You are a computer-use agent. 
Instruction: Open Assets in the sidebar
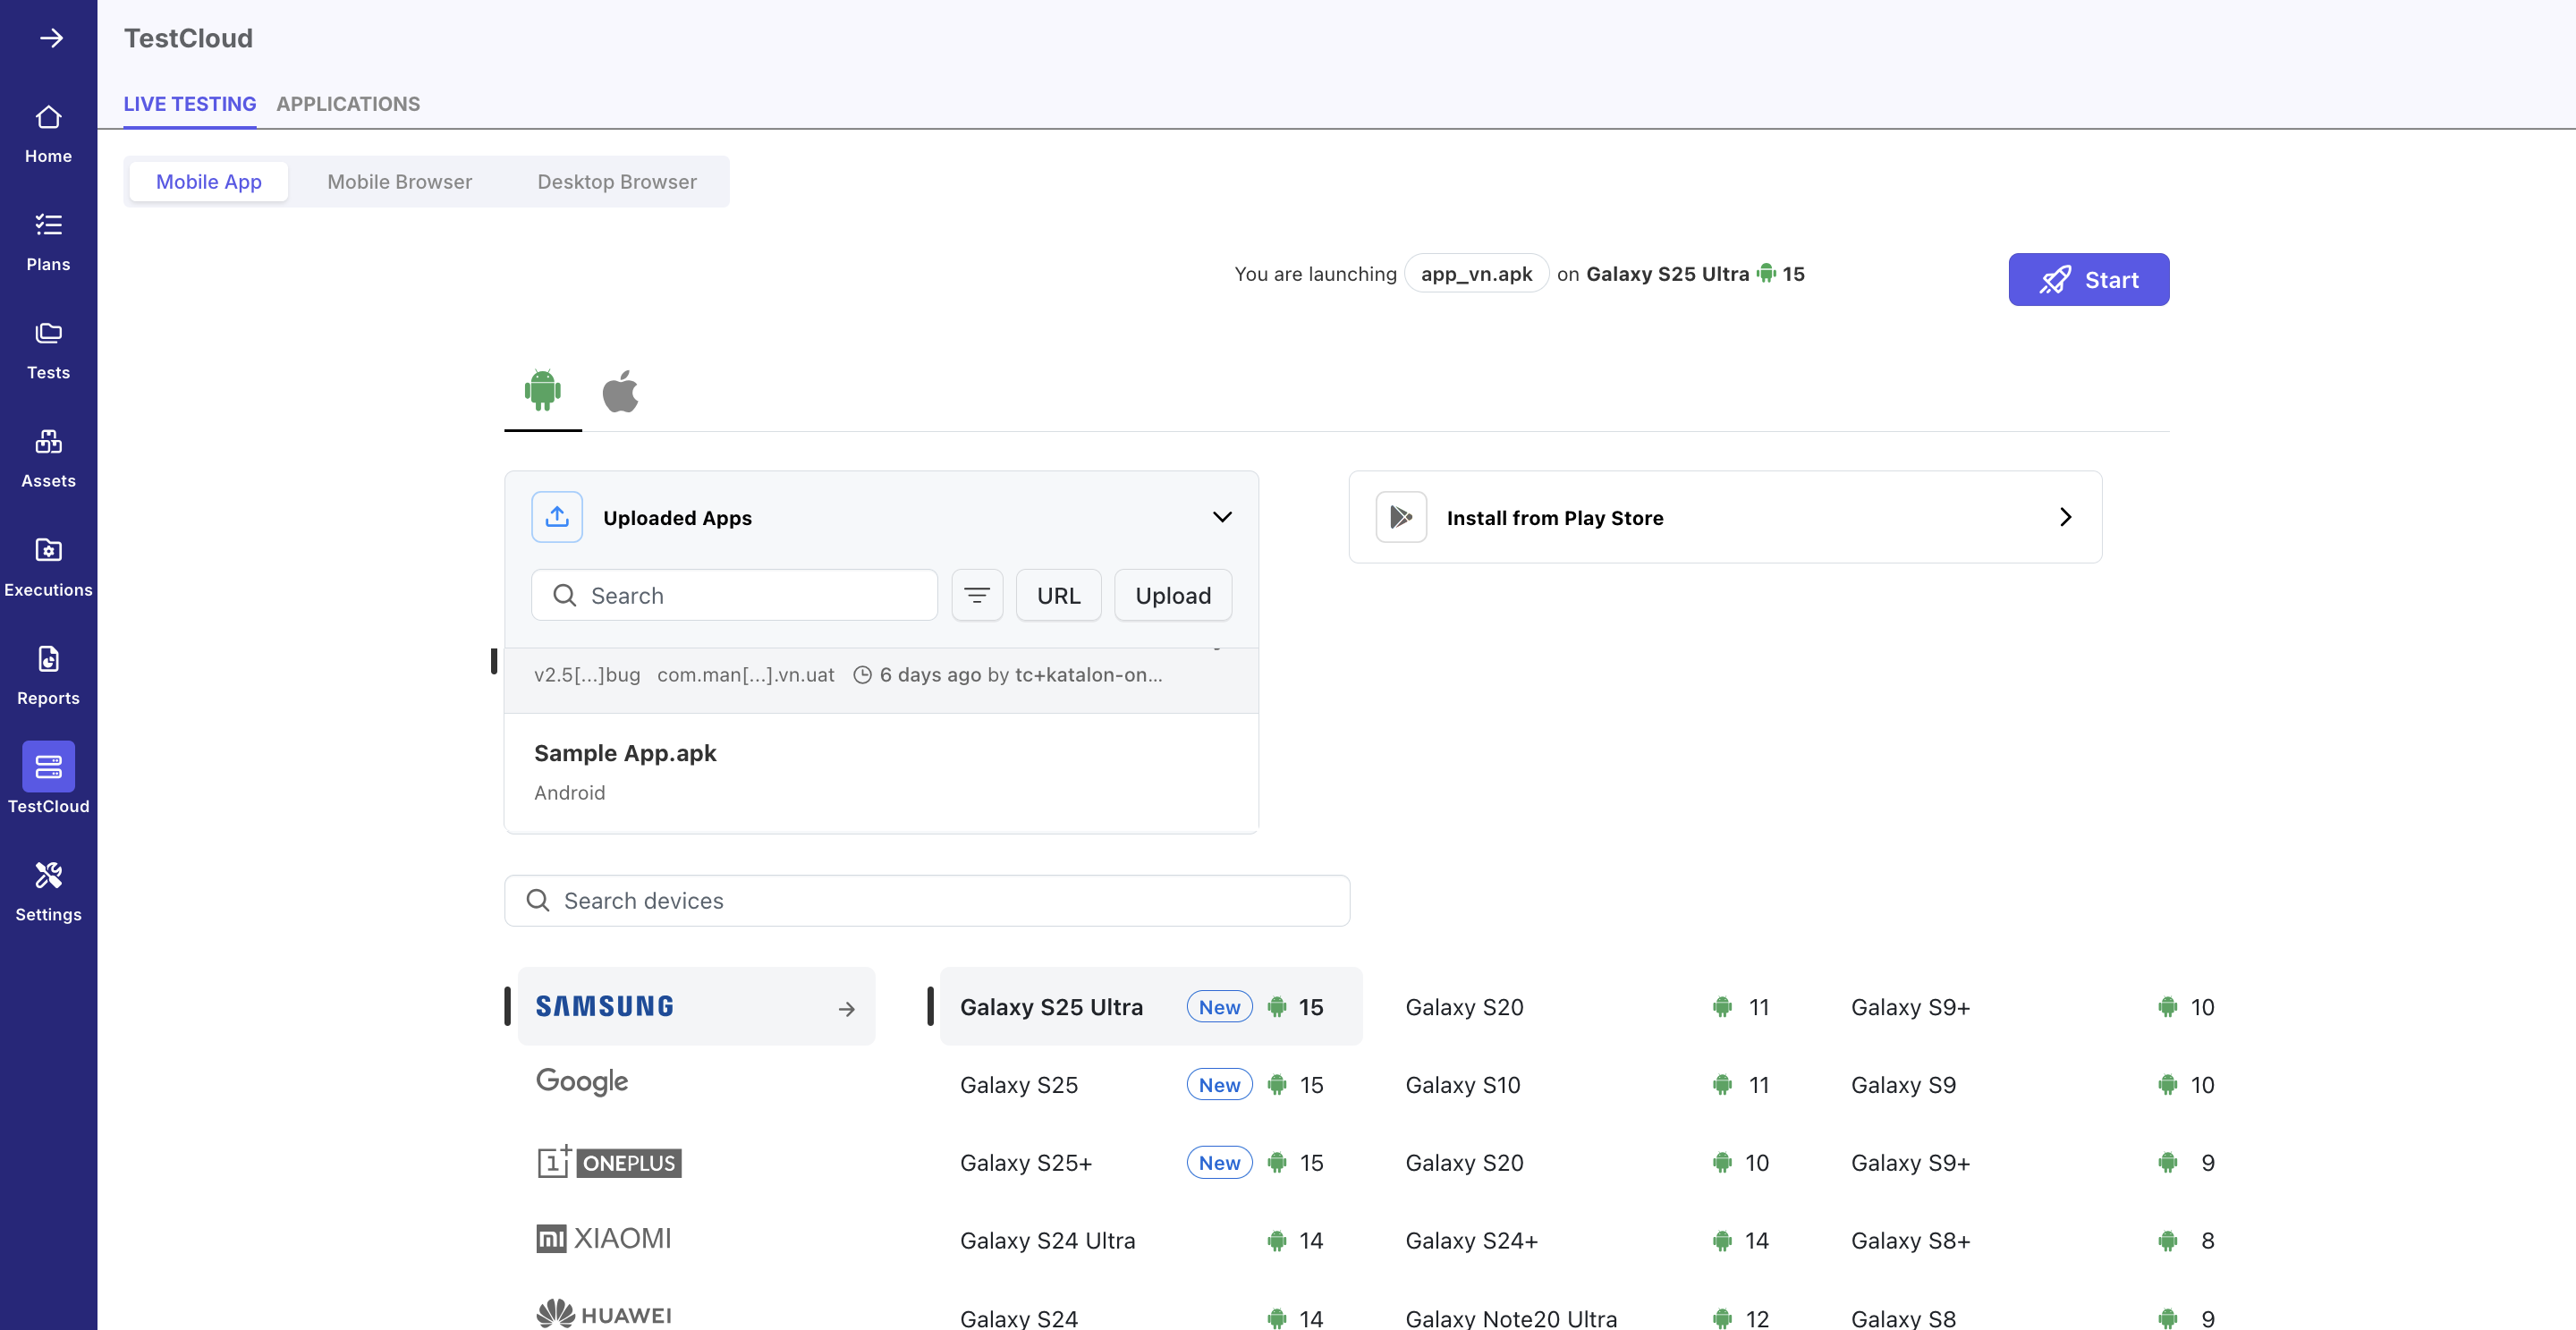(48, 459)
